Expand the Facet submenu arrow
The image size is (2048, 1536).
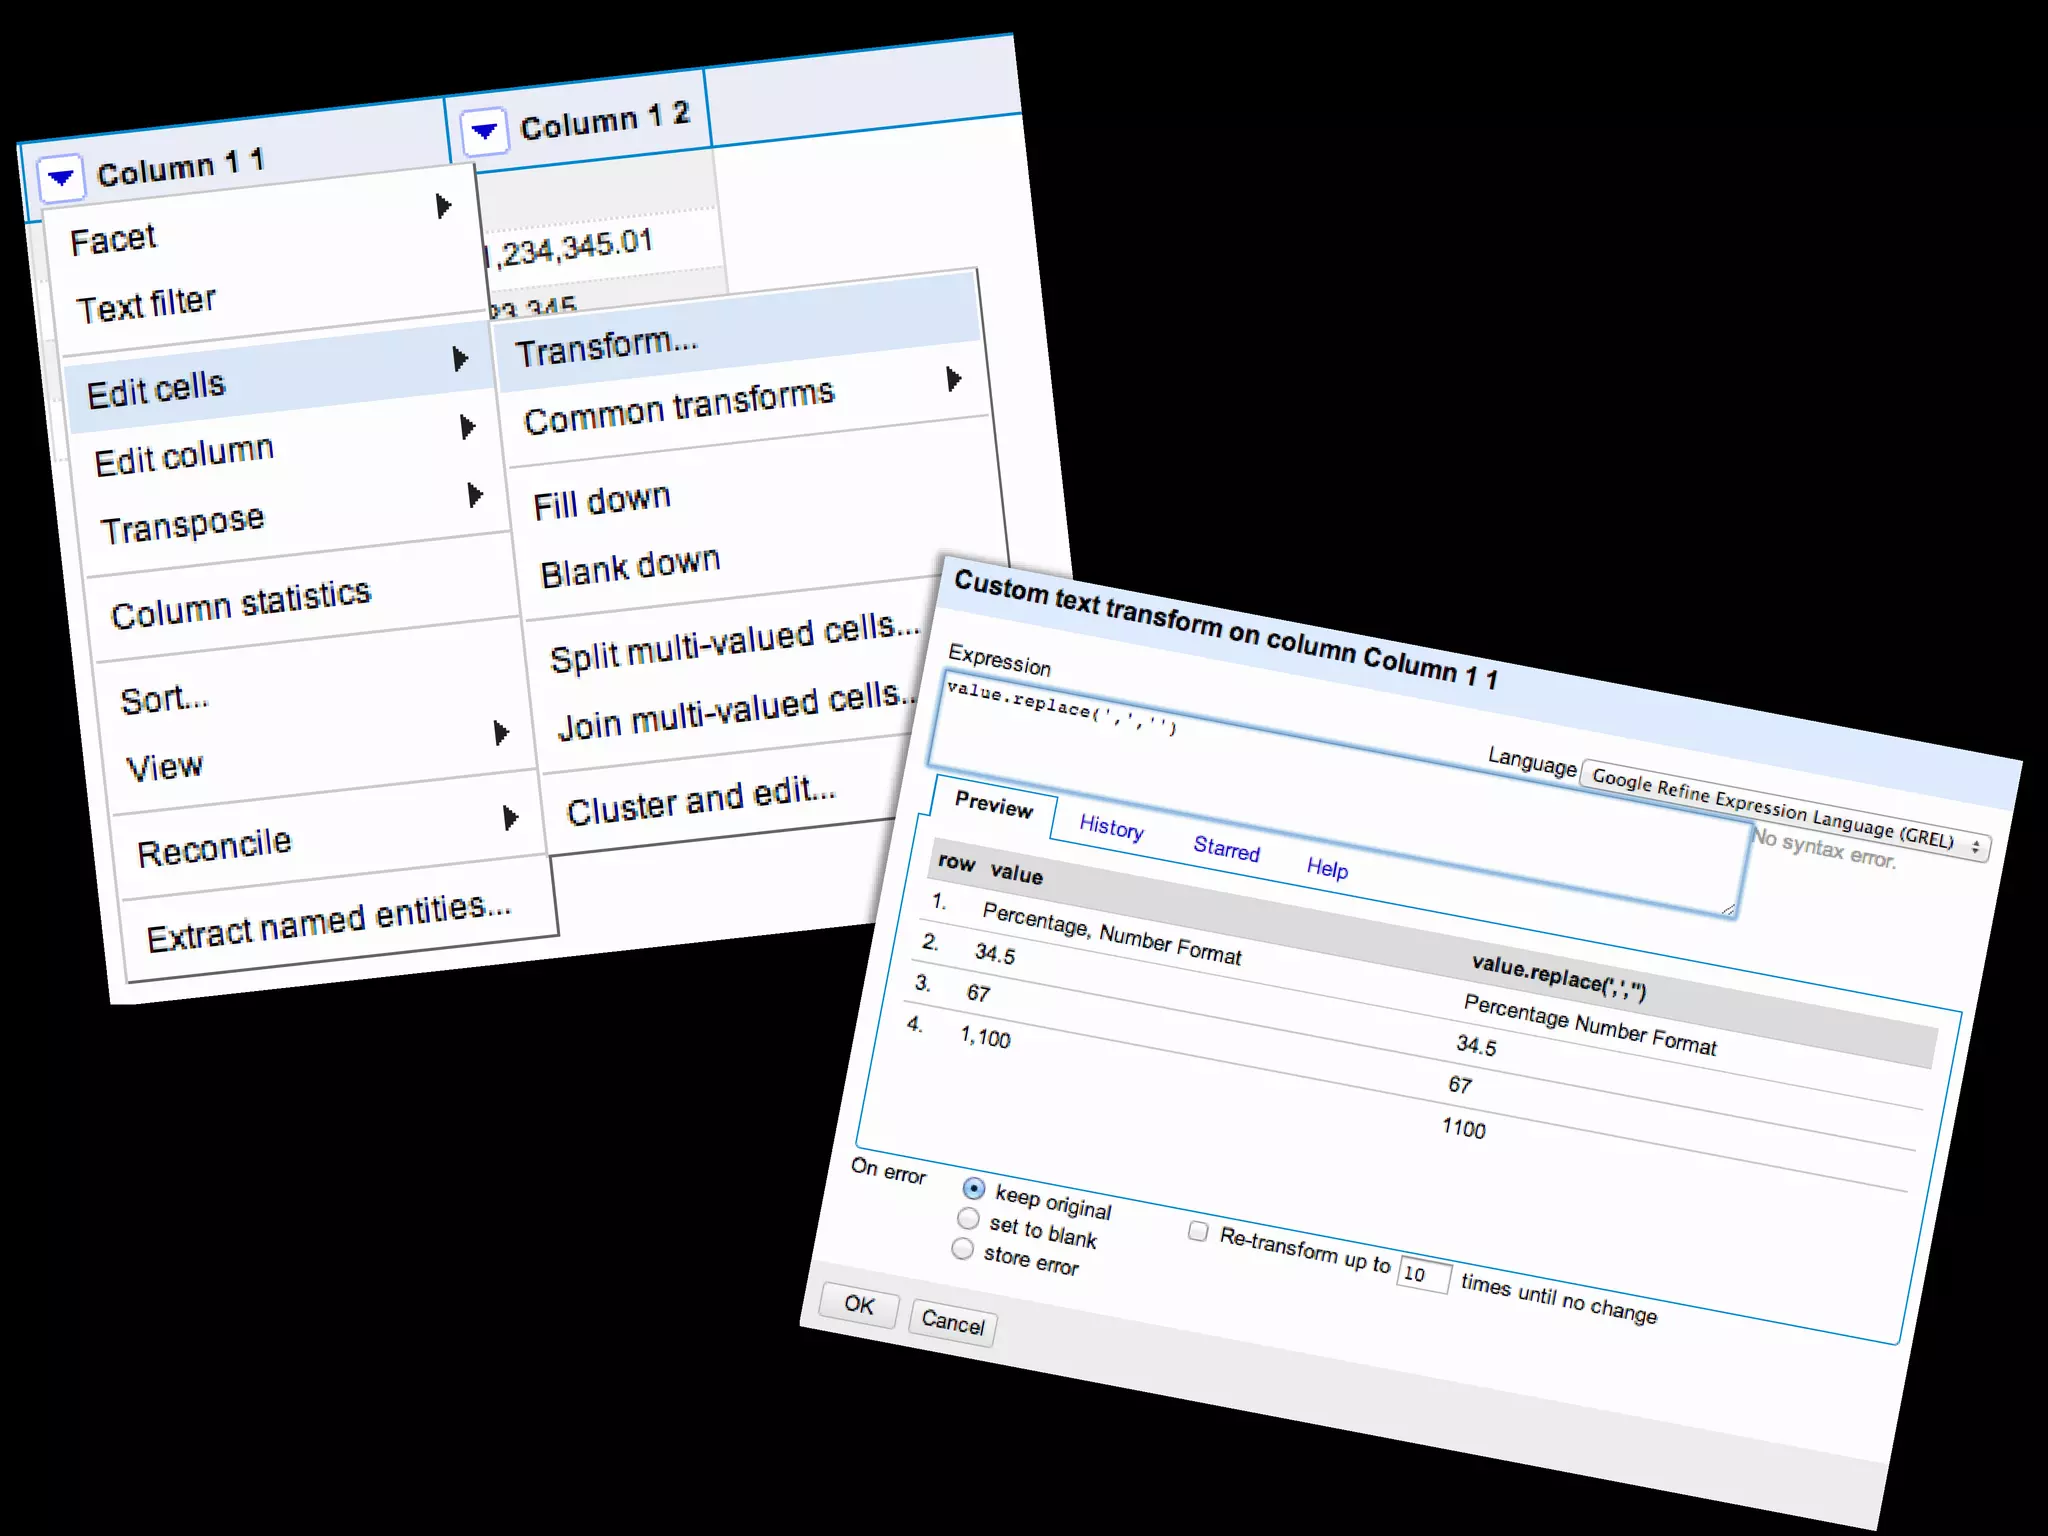tap(443, 206)
